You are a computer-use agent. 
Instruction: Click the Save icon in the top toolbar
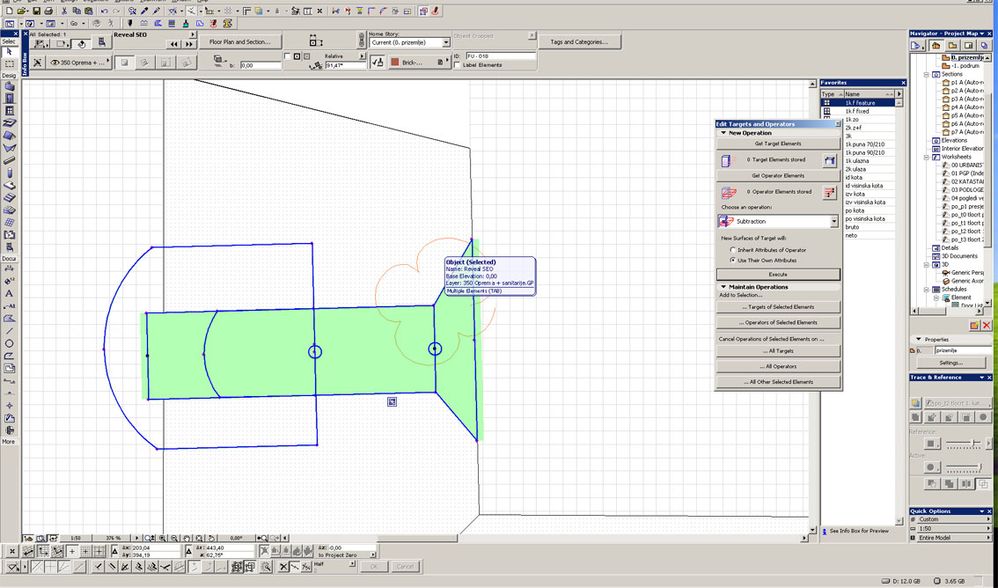[36, 10]
